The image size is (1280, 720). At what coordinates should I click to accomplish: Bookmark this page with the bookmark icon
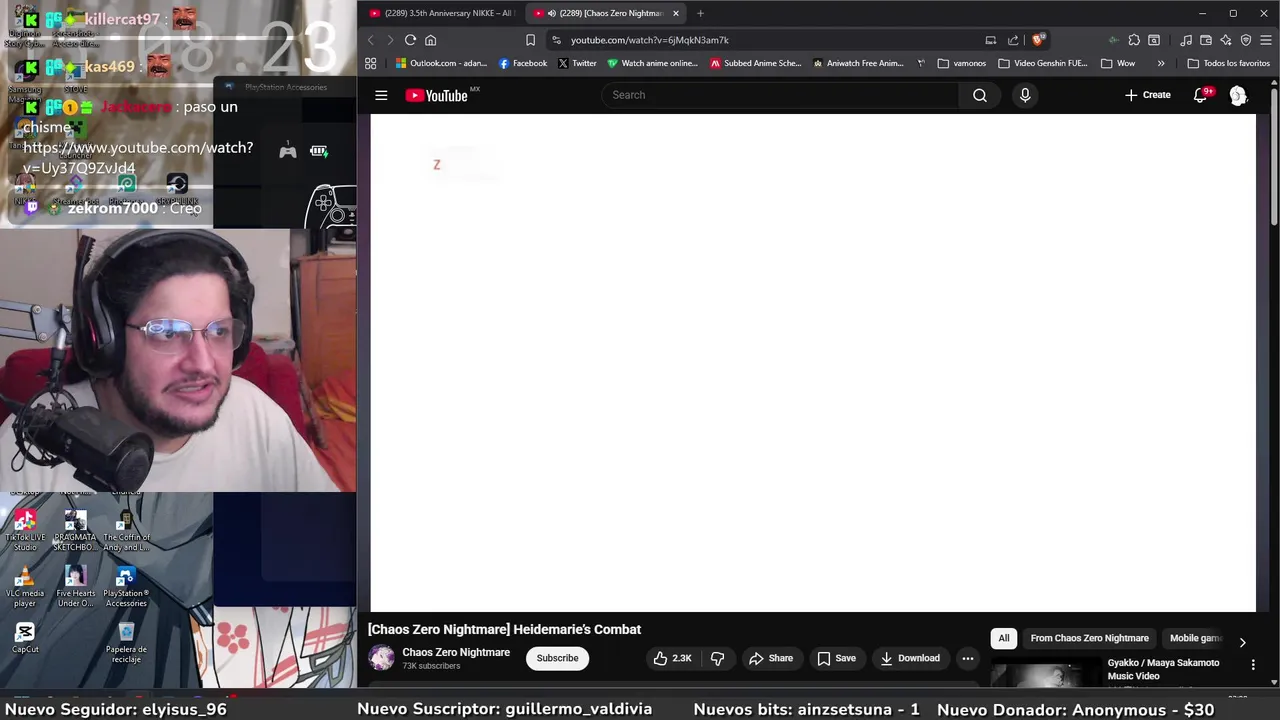(530, 40)
